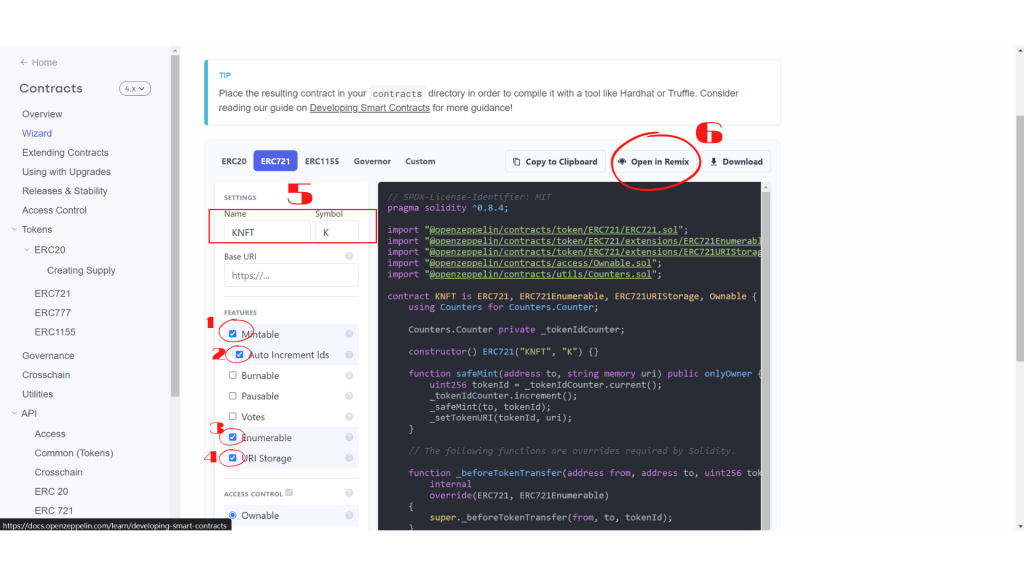Click Copy to Clipboard button

click(554, 161)
